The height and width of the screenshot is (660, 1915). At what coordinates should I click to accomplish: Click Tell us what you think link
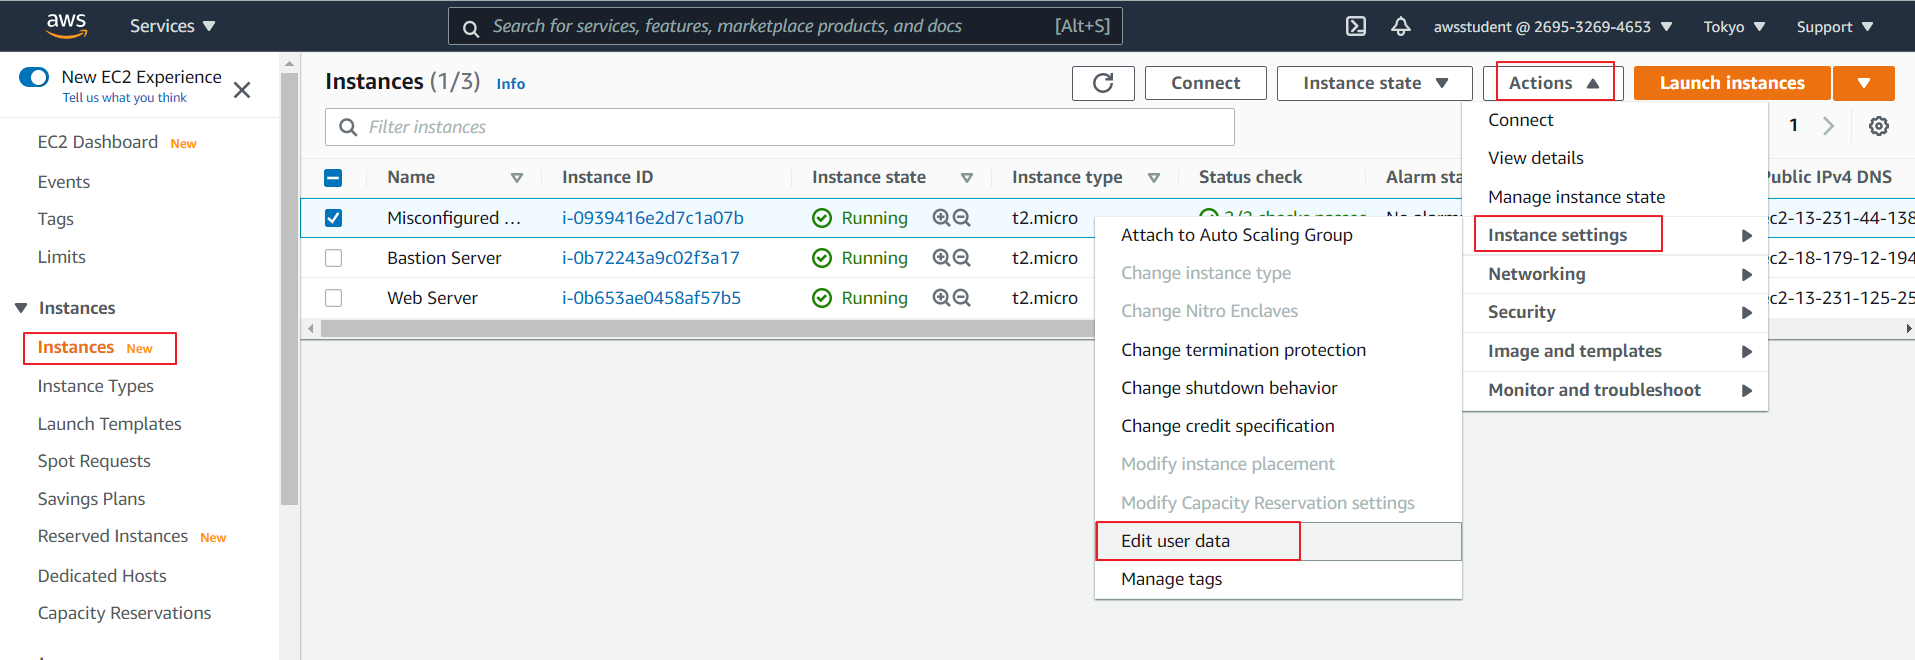tap(125, 98)
